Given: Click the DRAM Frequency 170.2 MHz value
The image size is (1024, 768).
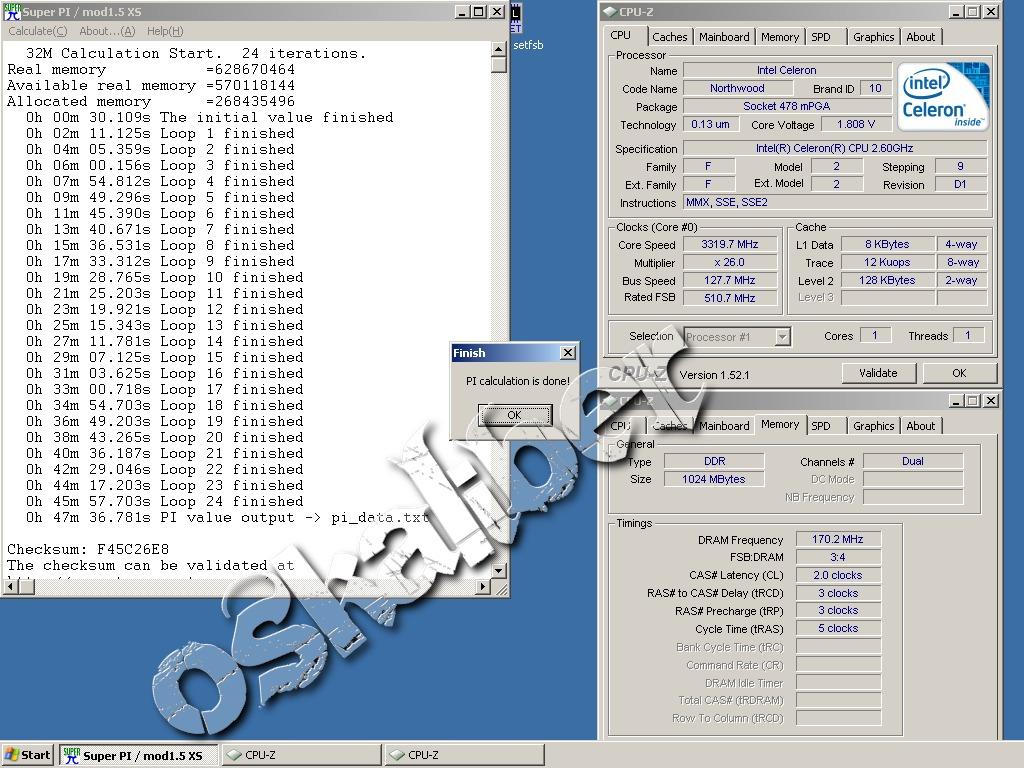Looking at the screenshot, I should point(838,539).
